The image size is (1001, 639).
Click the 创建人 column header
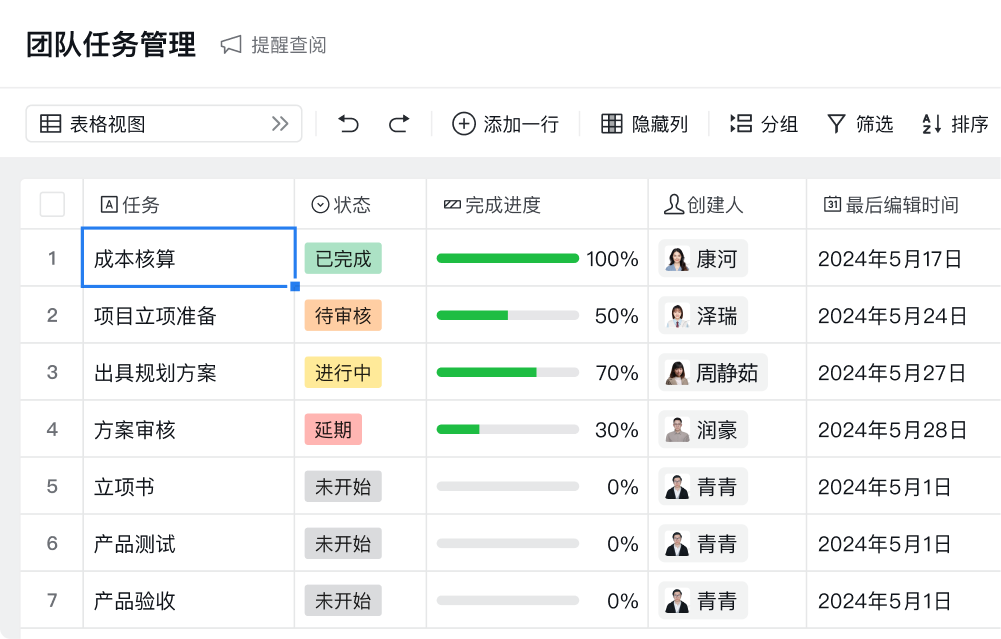[x=727, y=204]
